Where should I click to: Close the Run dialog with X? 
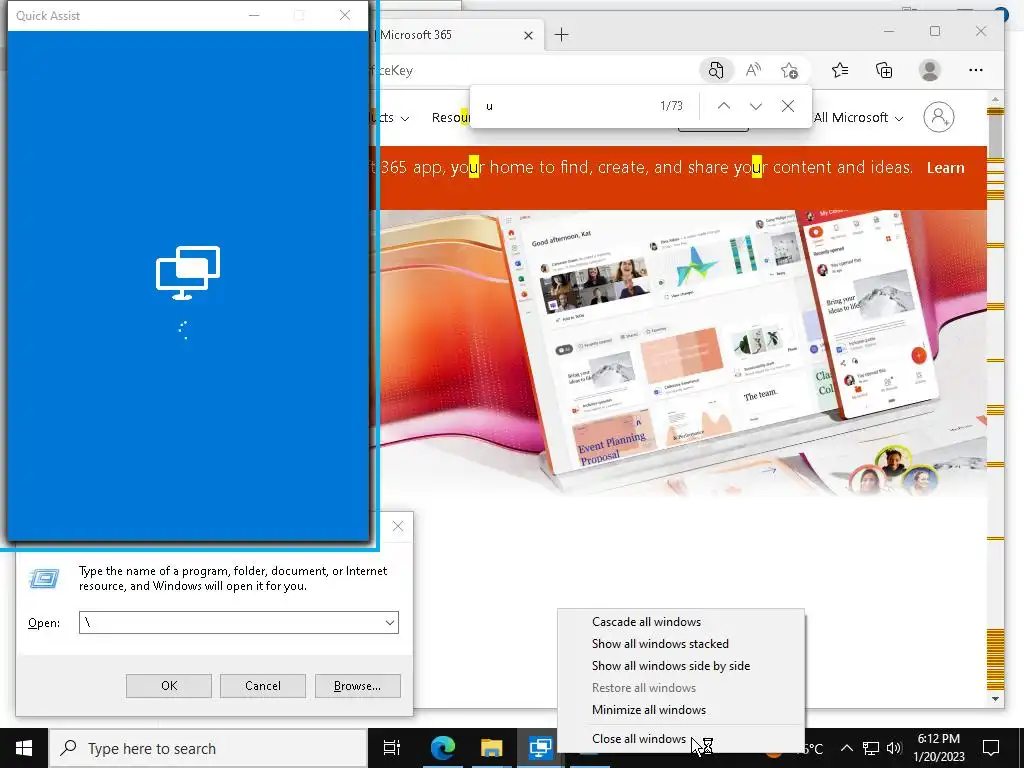pos(398,526)
